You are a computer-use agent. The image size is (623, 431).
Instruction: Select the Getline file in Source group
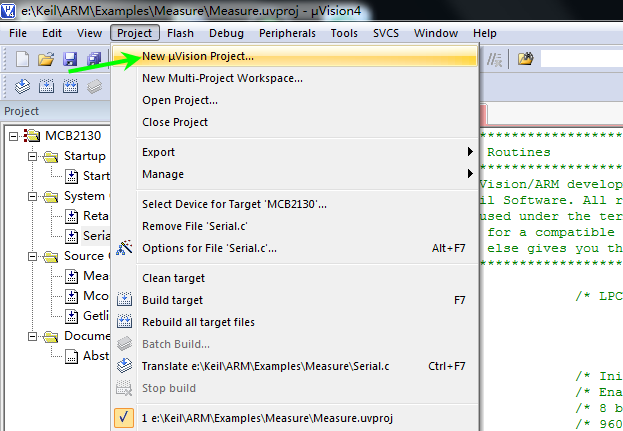[x=95, y=316]
